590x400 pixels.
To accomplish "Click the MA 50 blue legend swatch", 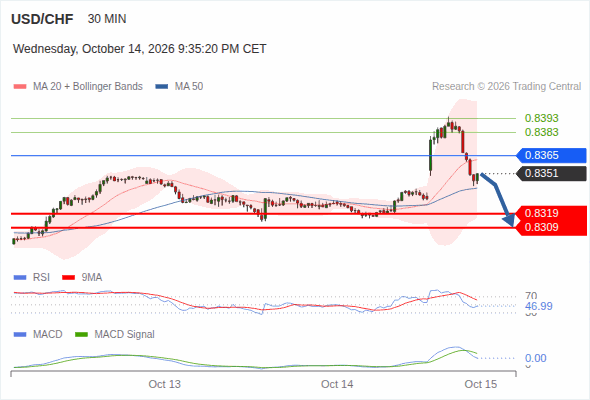I will pyautogui.click(x=162, y=87).
